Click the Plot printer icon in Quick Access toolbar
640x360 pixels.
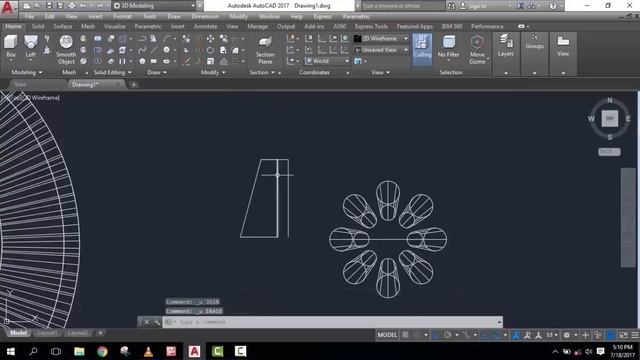pos(72,6)
